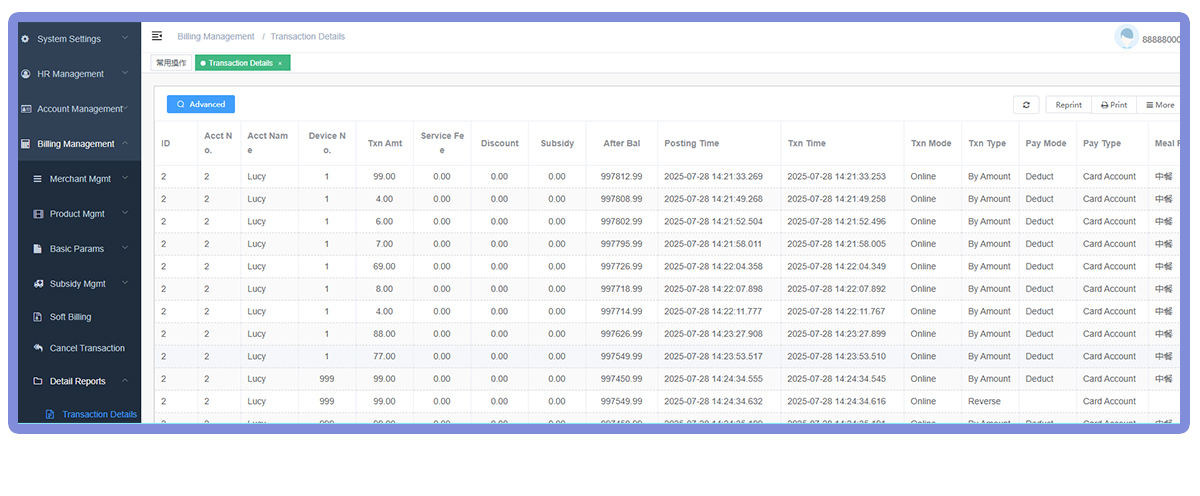Expand the System Settings menu
This screenshot has width=1200, height=496.
point(75,39)
